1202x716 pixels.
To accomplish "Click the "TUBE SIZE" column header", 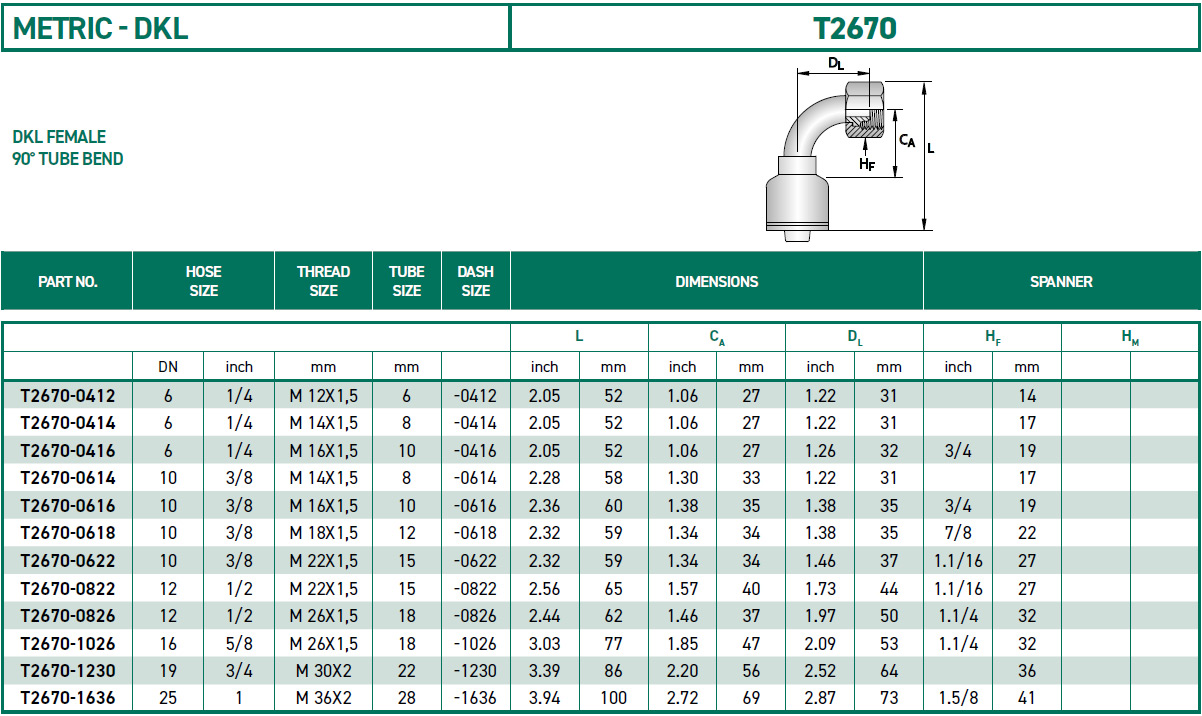I will coord(406,282).
